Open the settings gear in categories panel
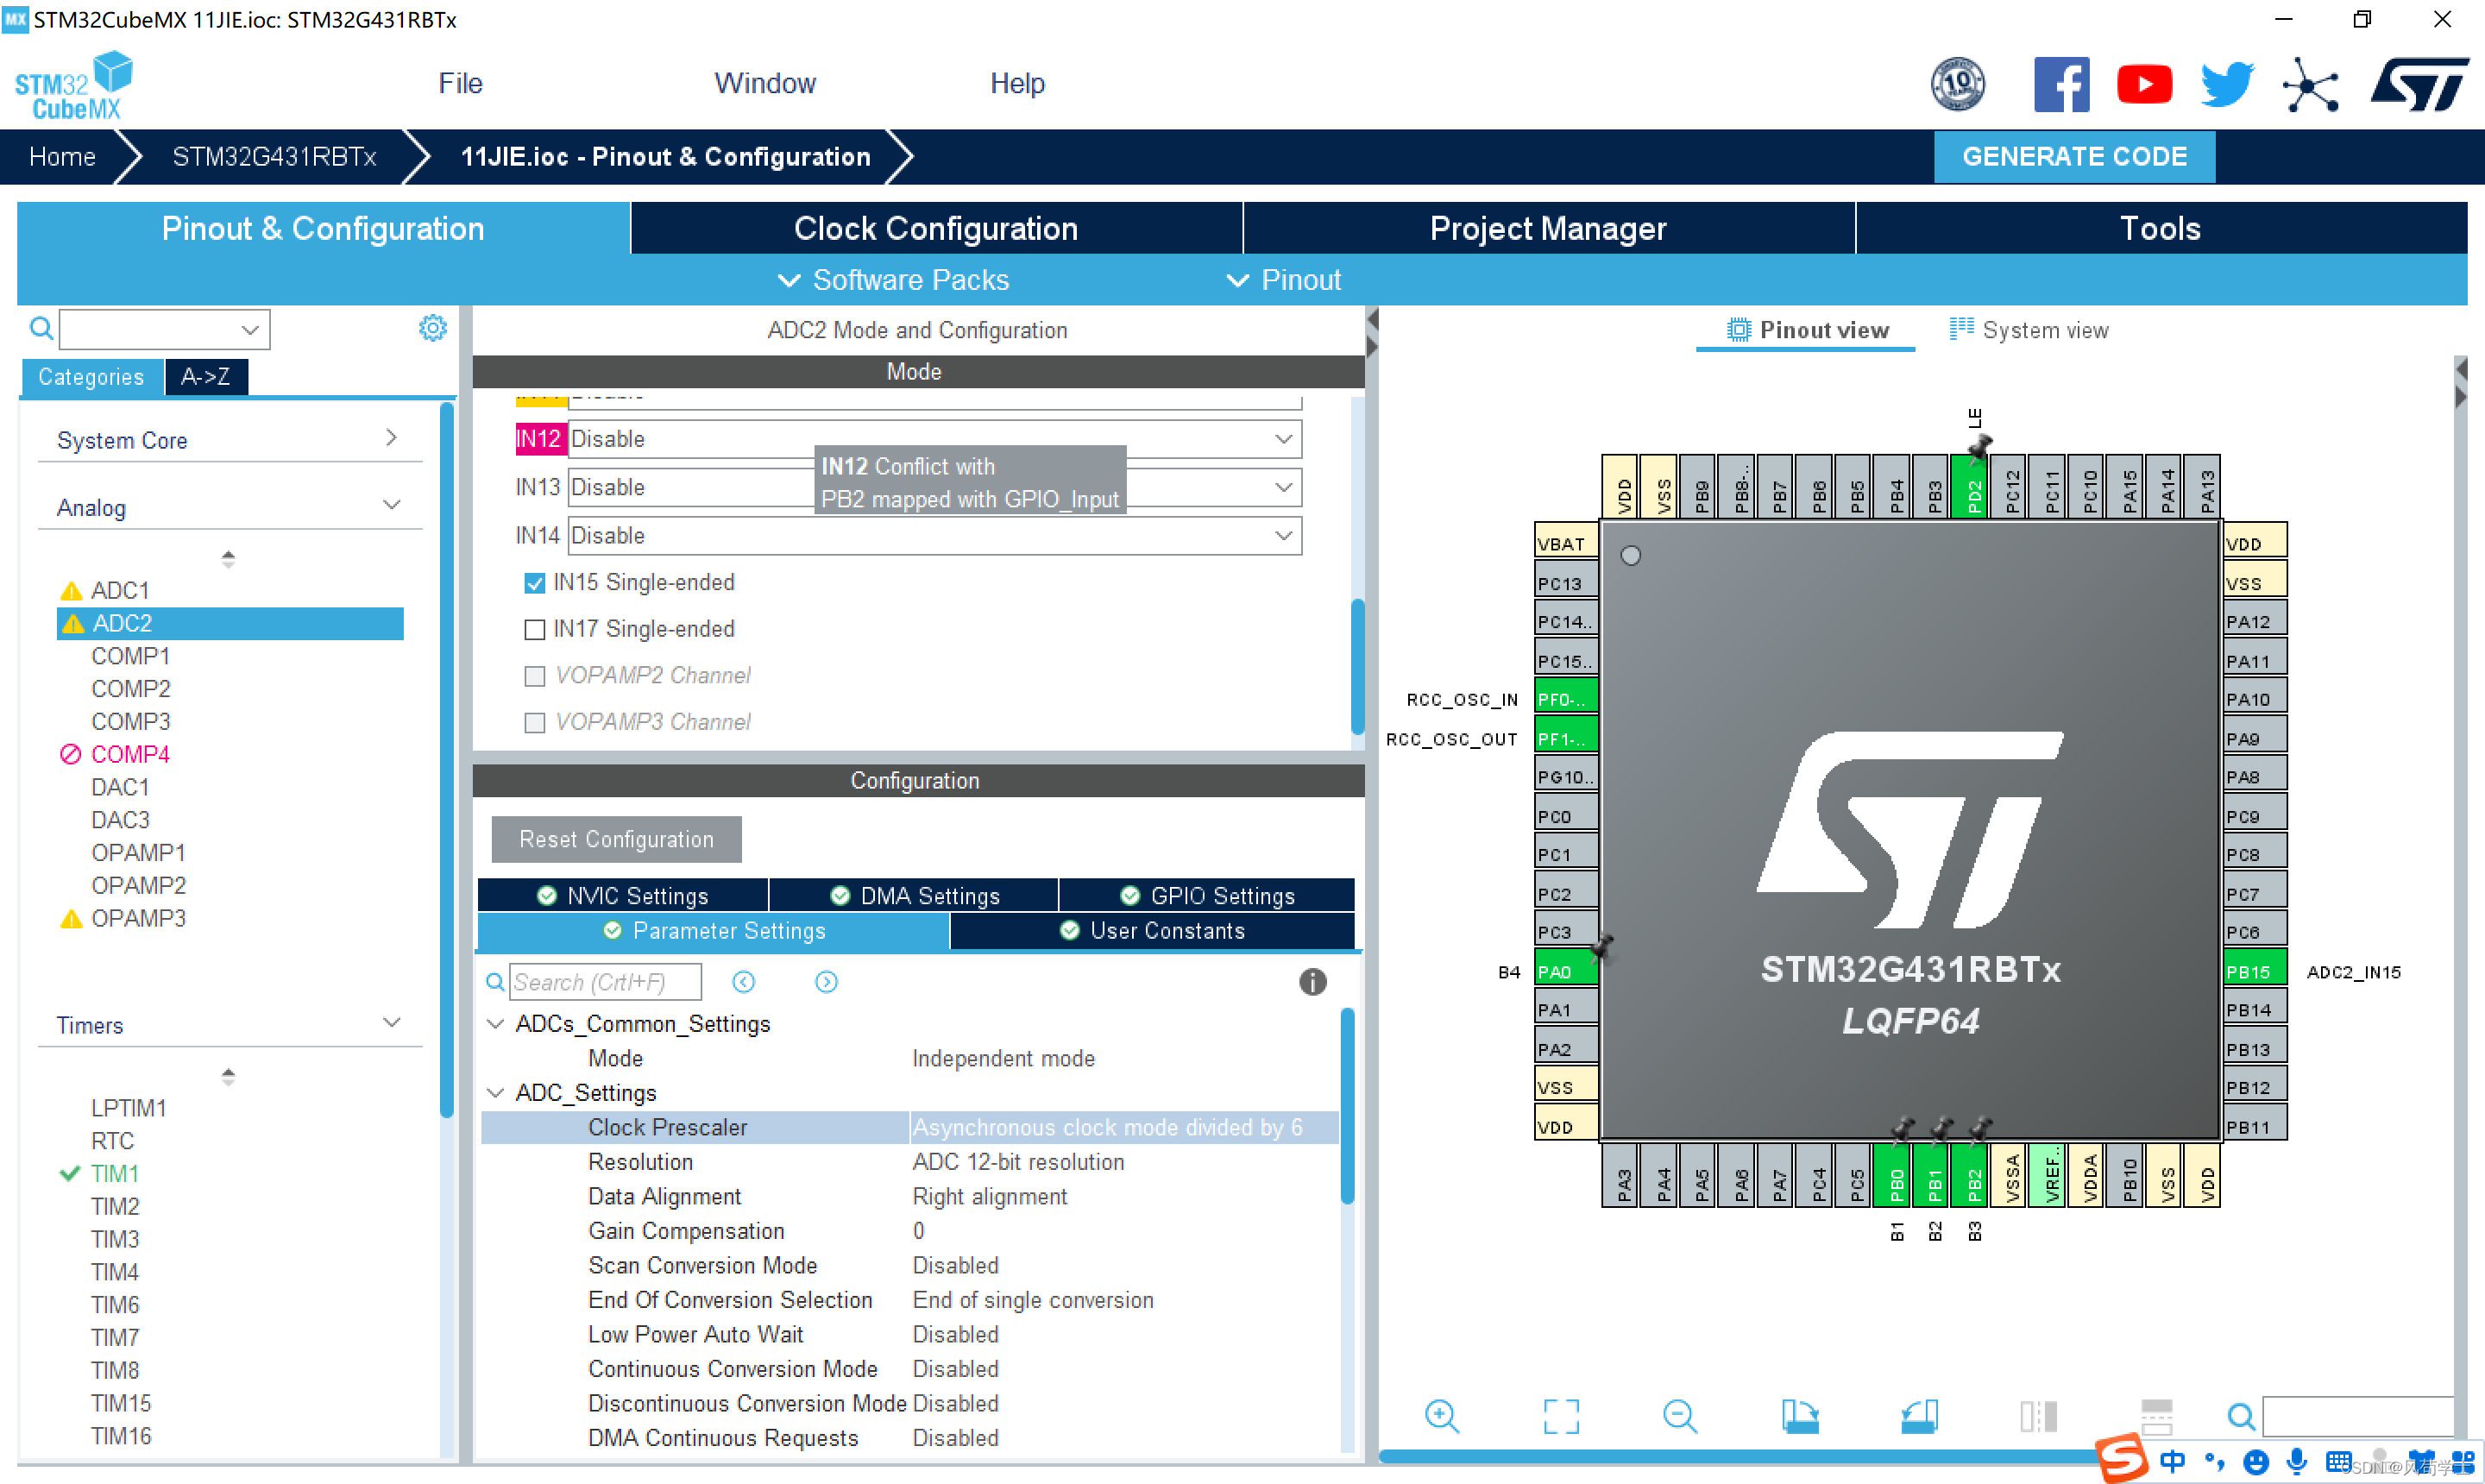Image resolution: width=2485 pixels, height=1484 pixels. point(432,328)
